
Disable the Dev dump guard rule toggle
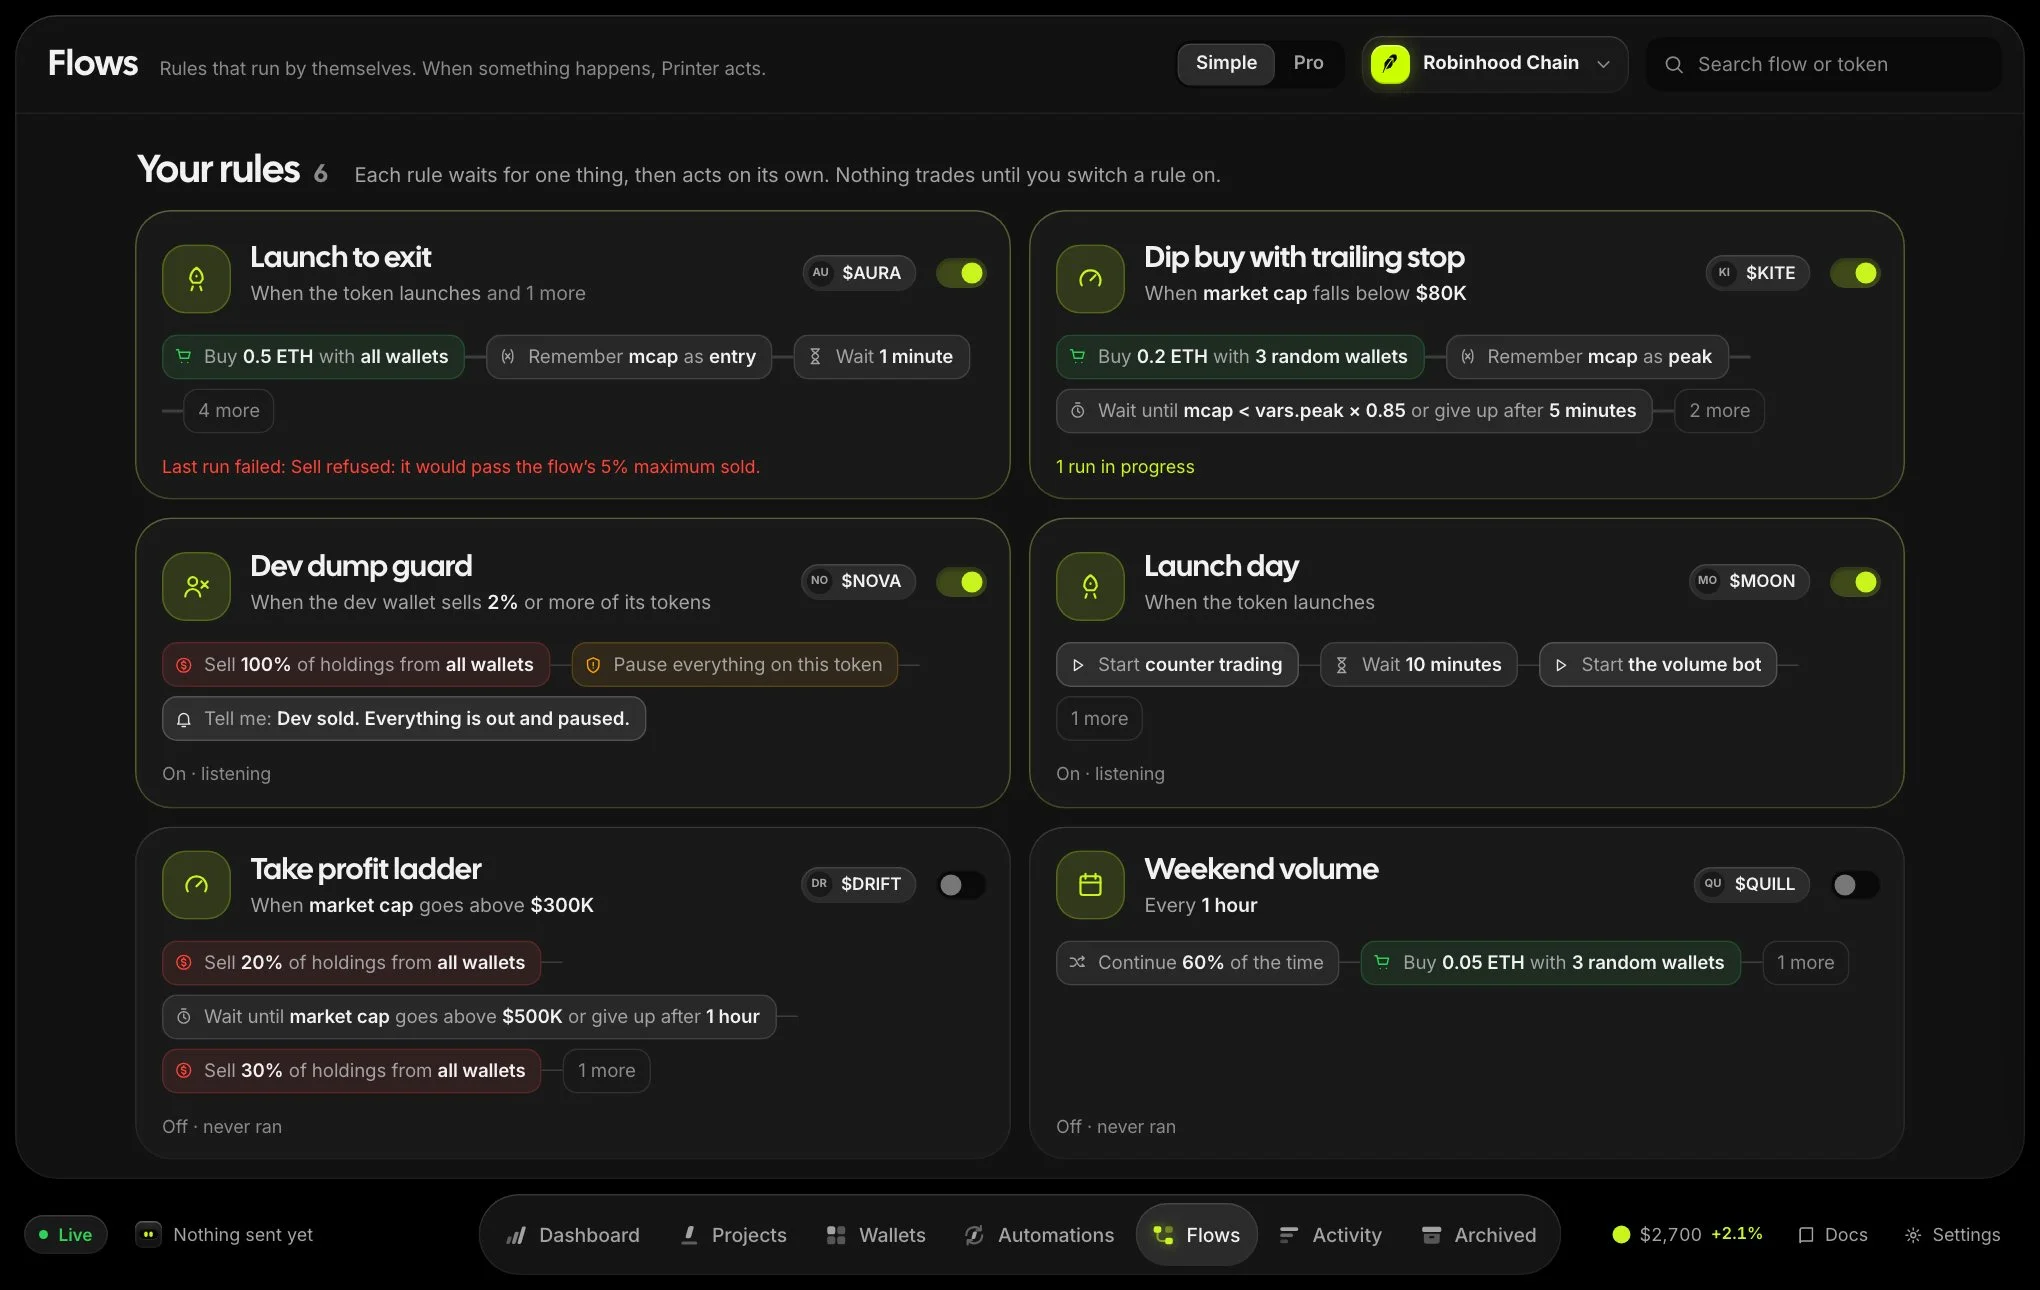tap(961, 582)
